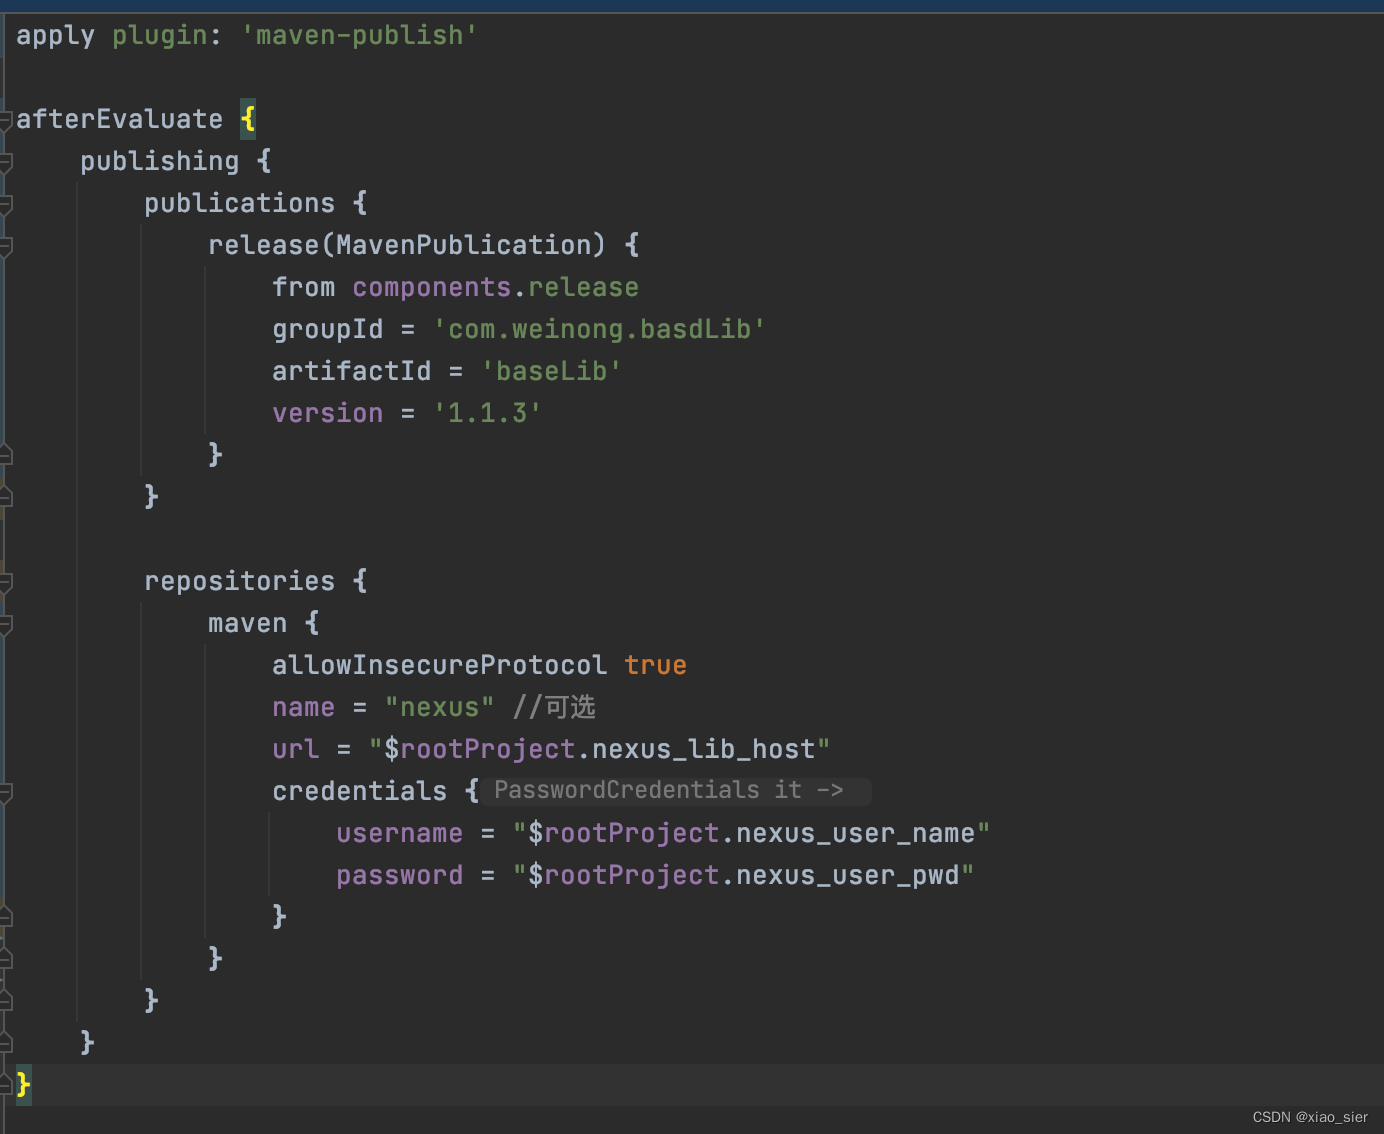Collapse the credentials block fold arrow
The image size is (1384, 1134).
coord(6,790)
